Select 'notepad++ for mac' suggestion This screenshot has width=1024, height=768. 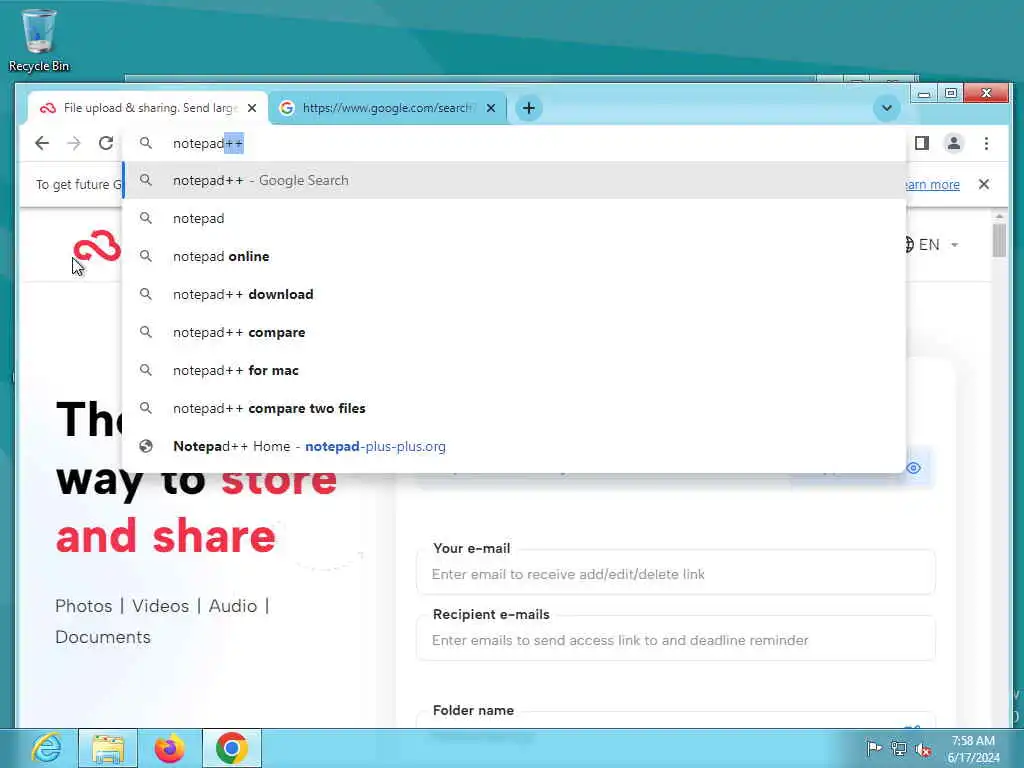coord(515,370)
